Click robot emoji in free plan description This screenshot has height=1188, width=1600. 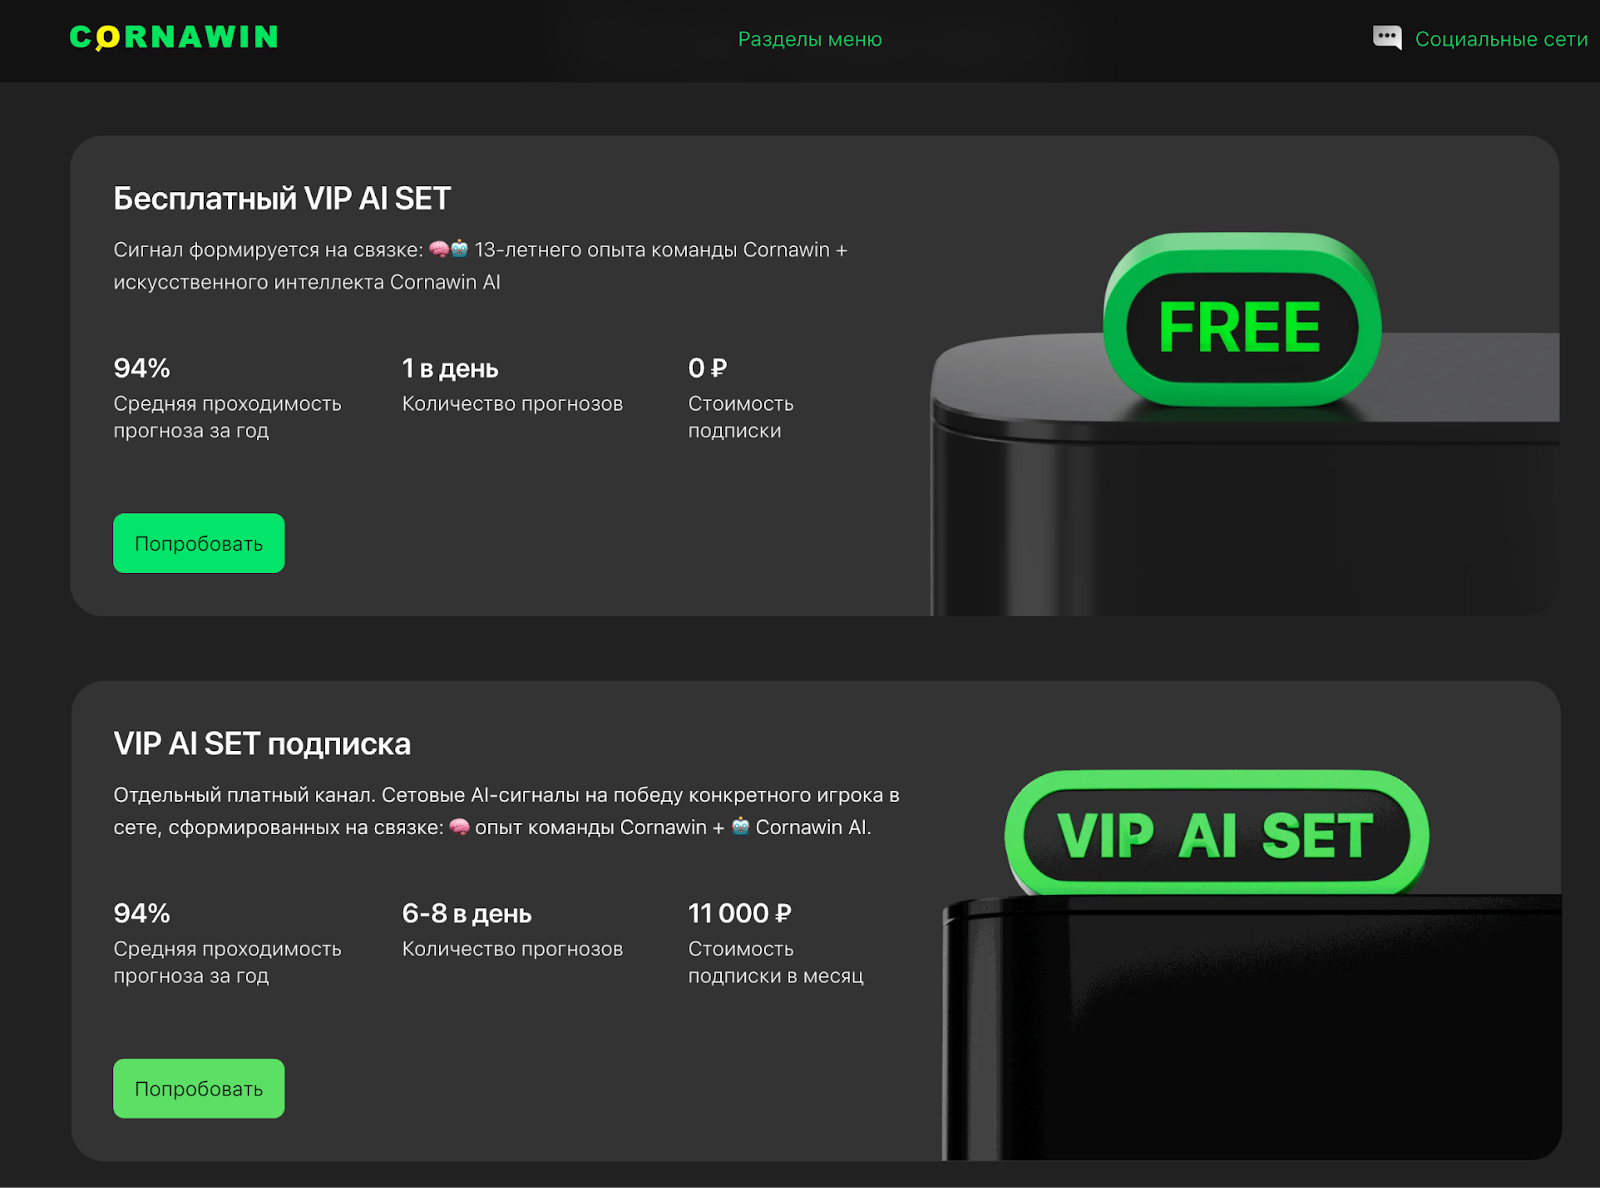click(x=460, y=249)
